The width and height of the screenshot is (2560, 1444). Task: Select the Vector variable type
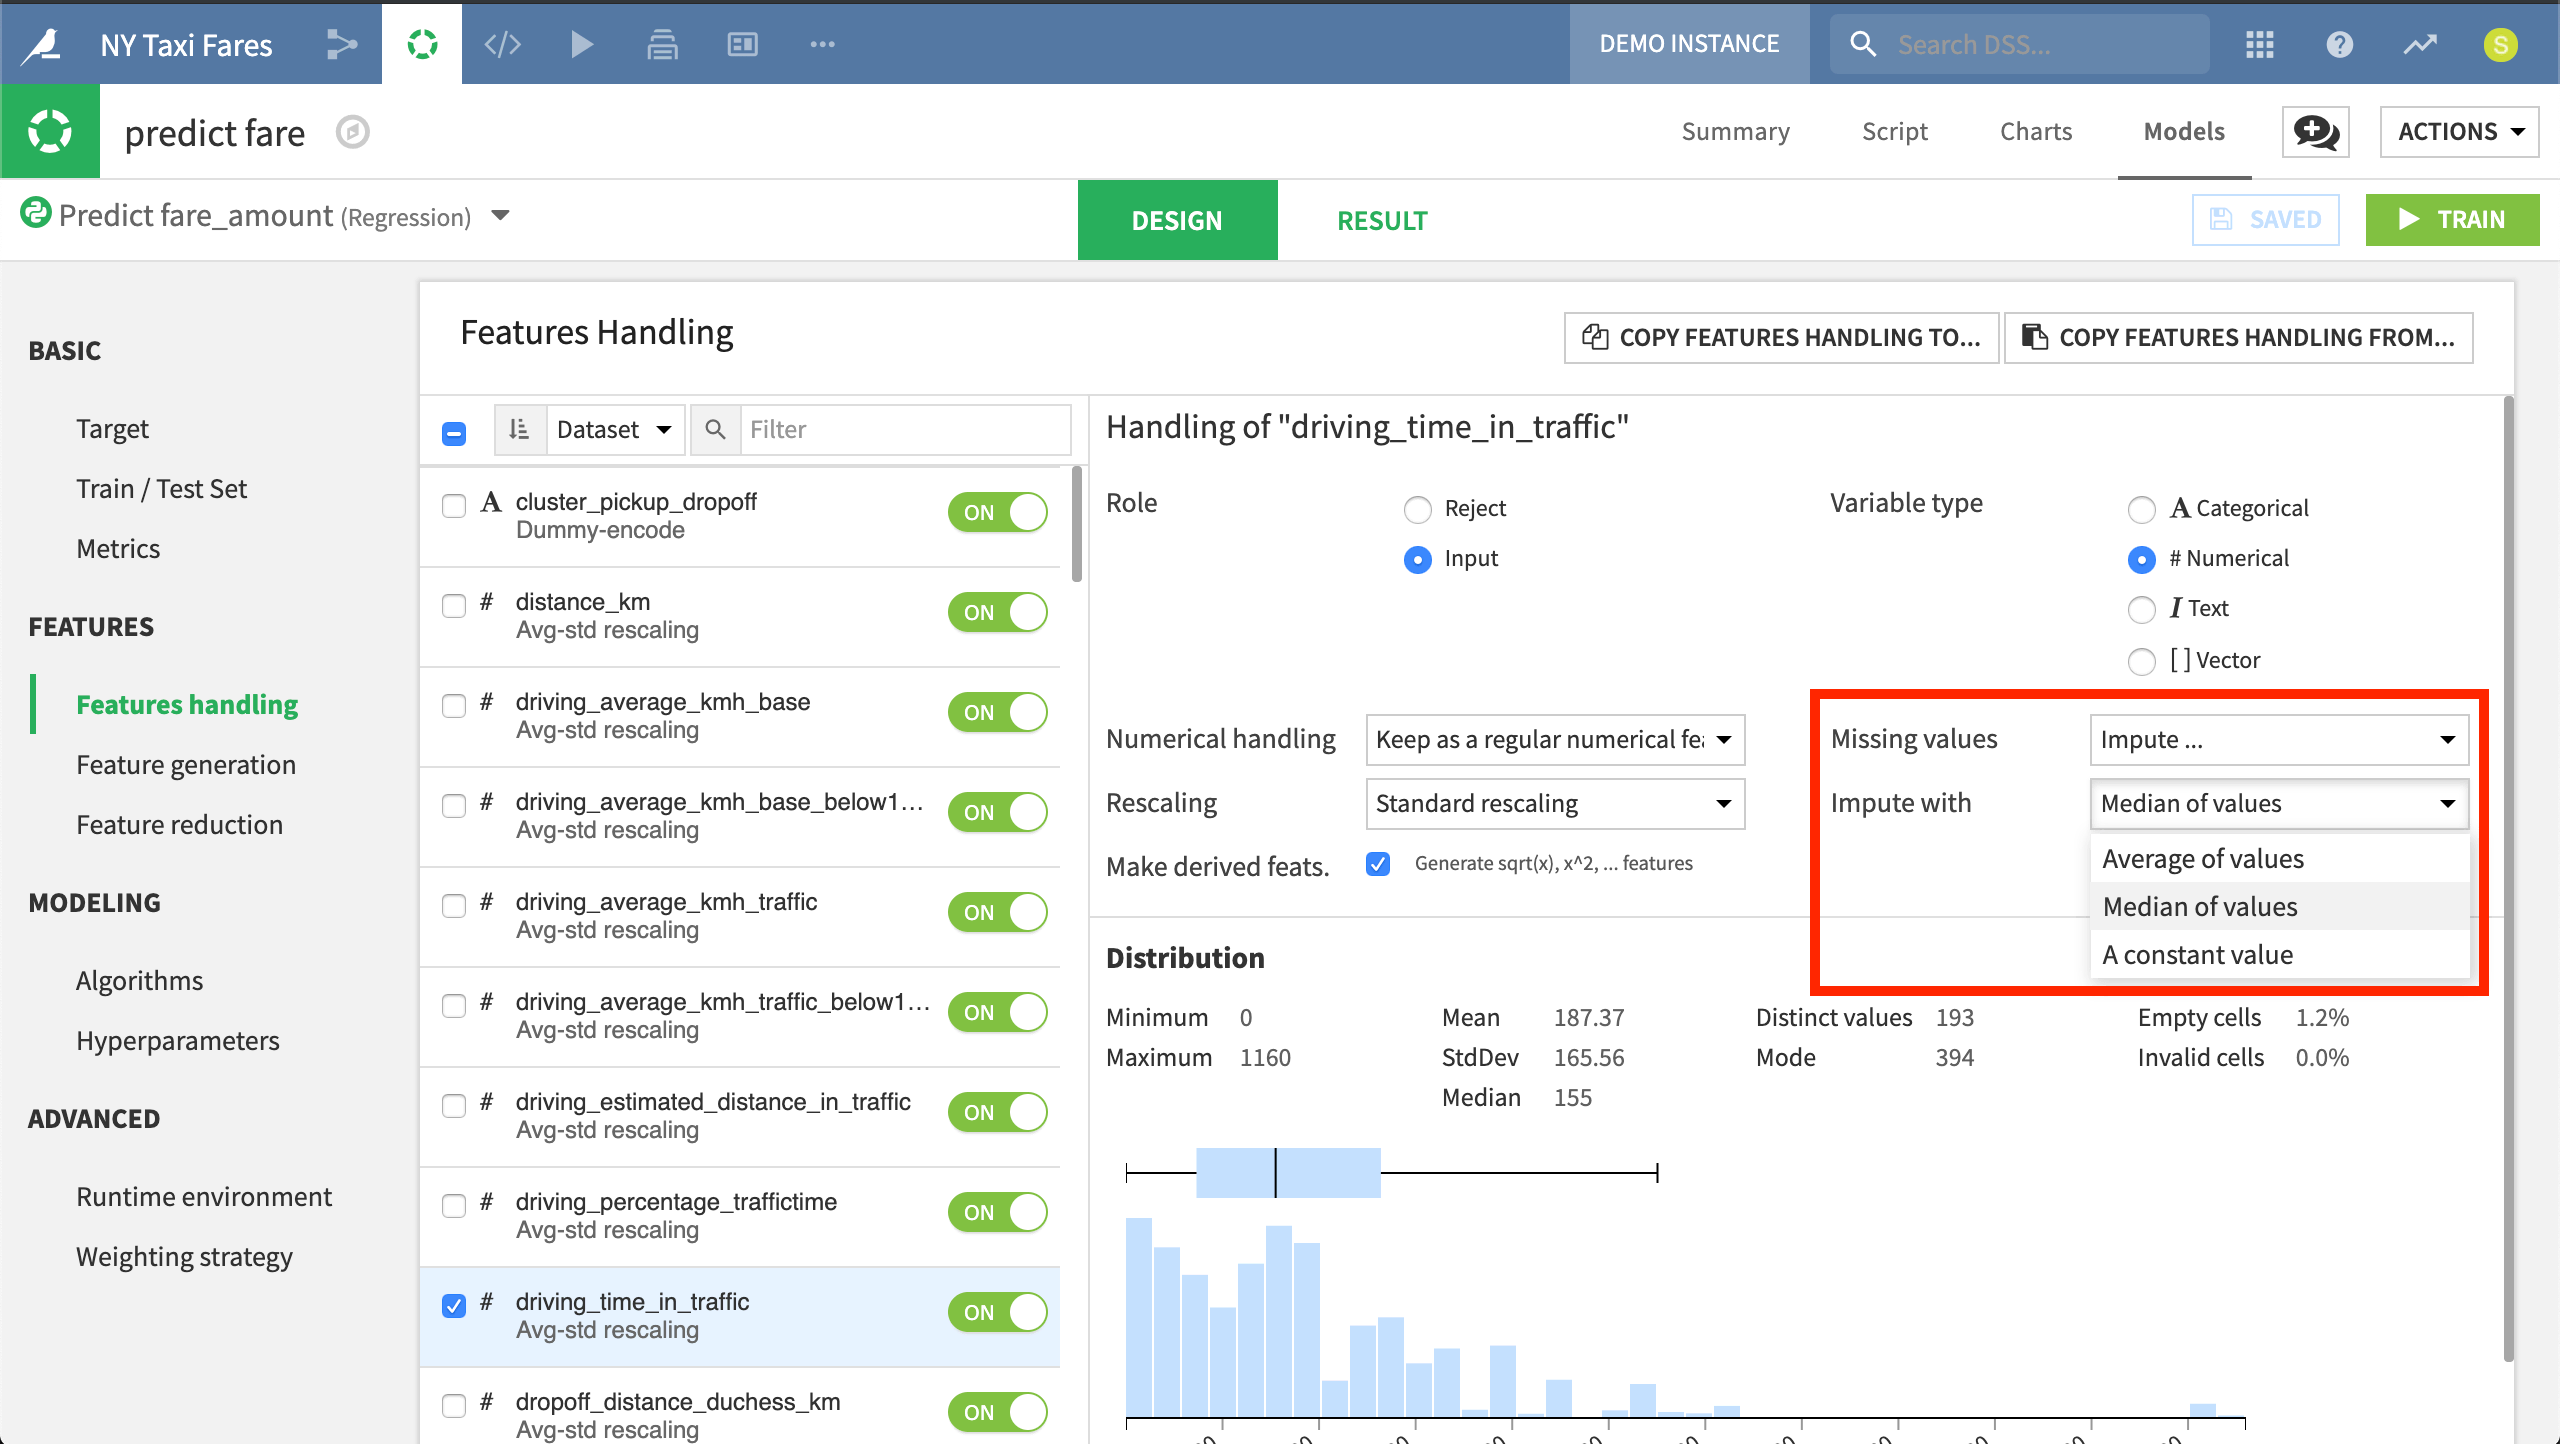[x=2142, y=661]
